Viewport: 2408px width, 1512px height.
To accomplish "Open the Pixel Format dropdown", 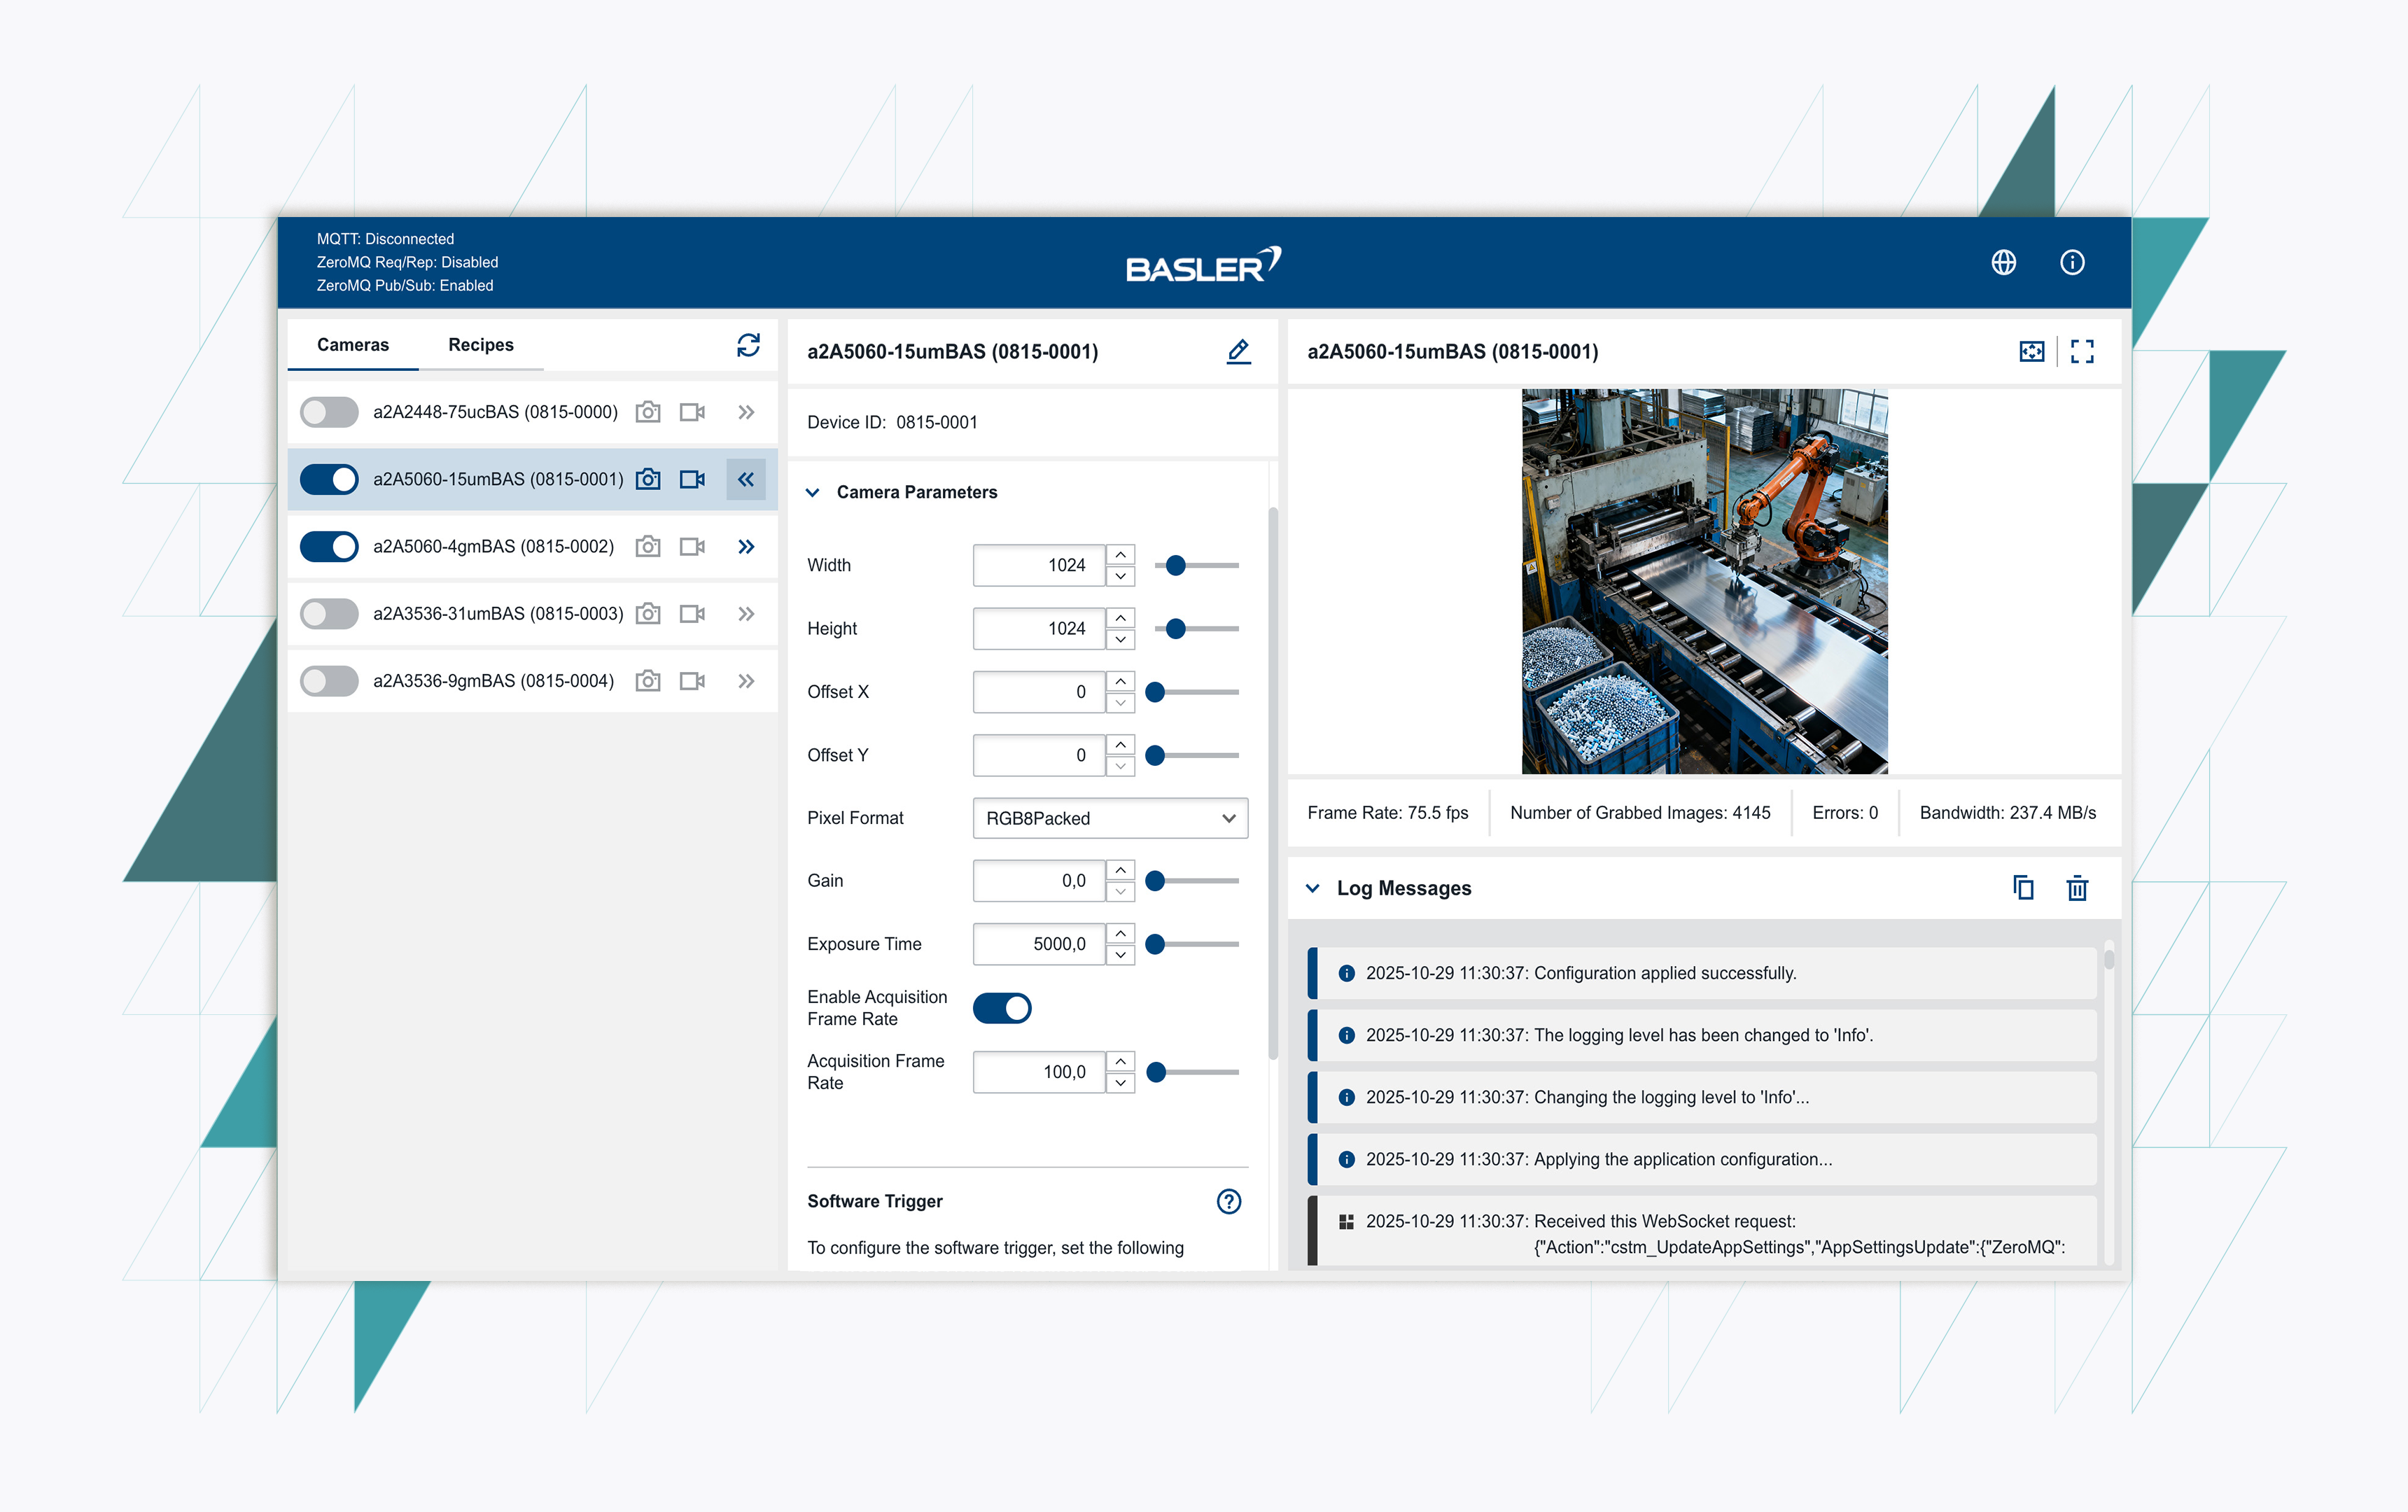I will 1109,818.
